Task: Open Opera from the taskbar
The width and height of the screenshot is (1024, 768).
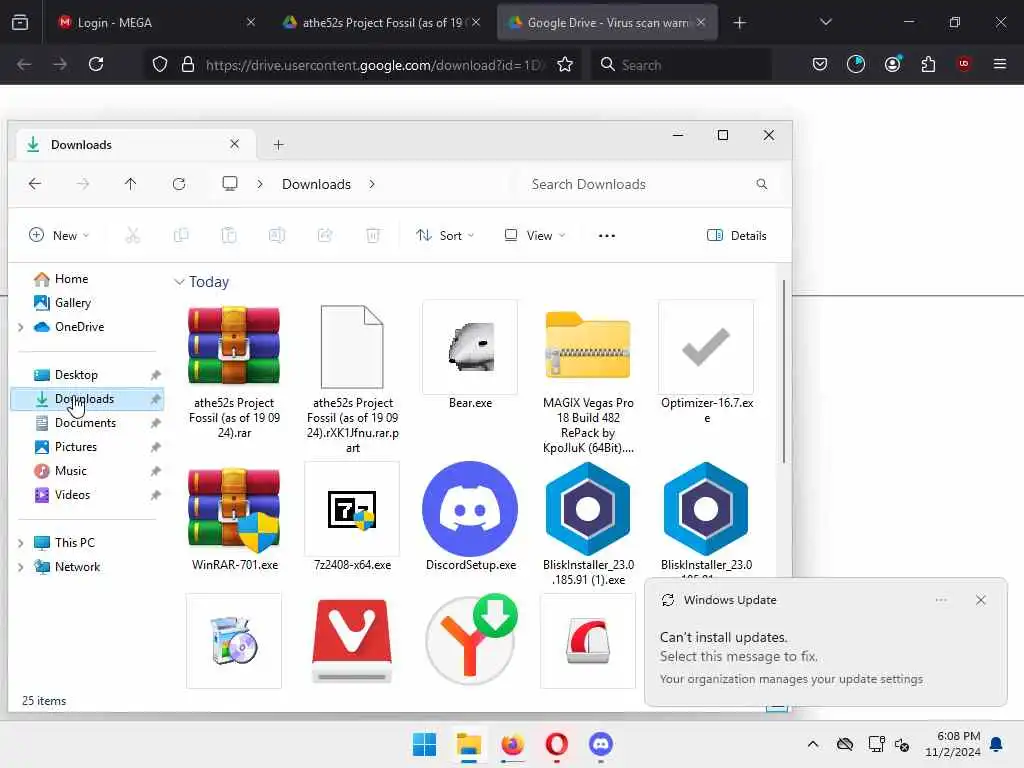Action: (x=556, y=744)
